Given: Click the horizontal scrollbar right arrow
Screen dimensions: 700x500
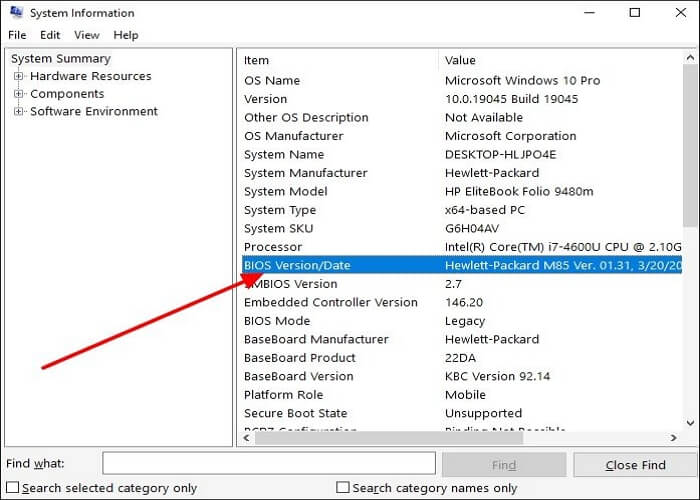Looking at the screenshot, I should click(674, 438).
